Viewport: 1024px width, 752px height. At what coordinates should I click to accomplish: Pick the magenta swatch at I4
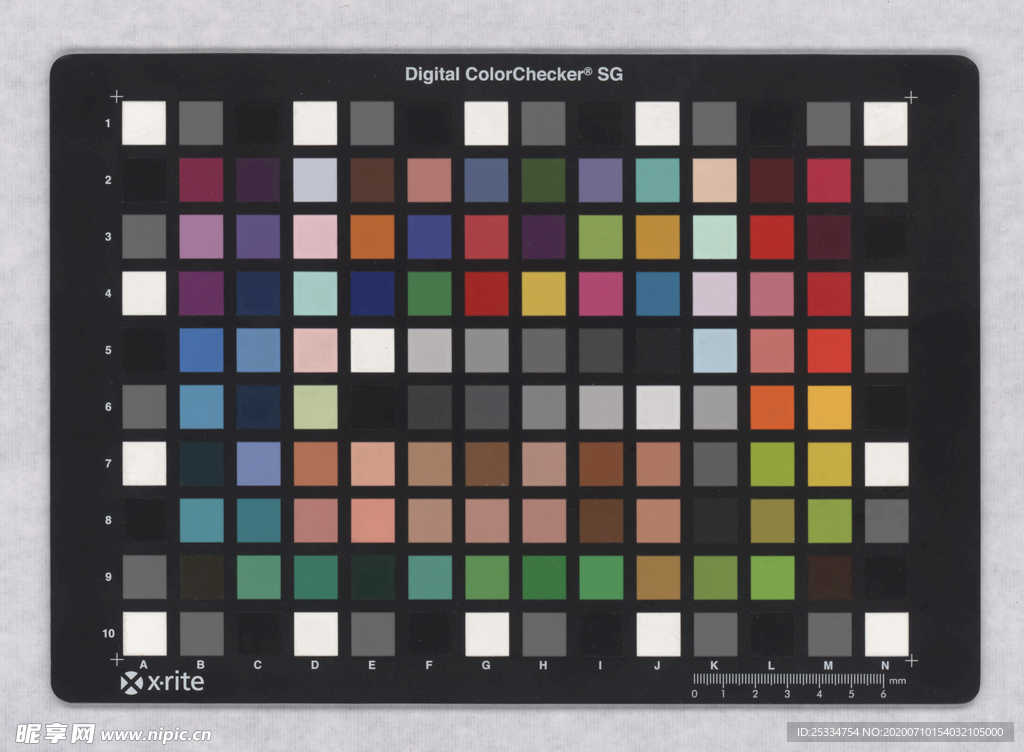point(601,294)
